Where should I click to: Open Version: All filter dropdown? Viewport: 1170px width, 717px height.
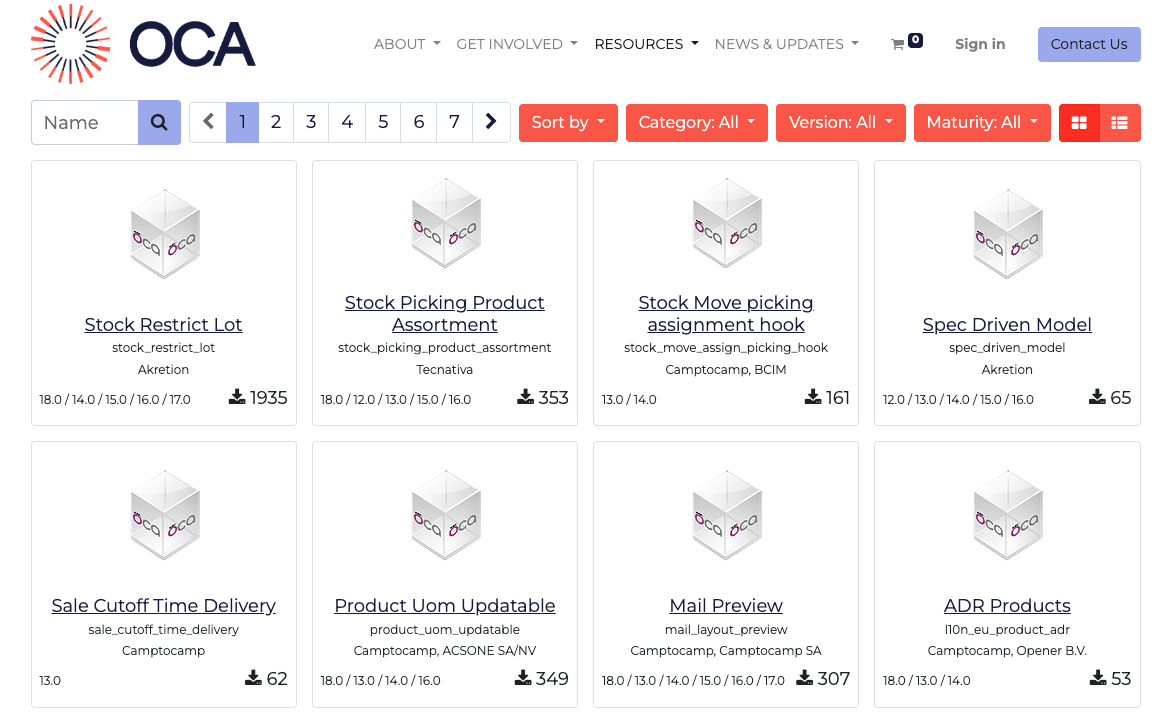tap(841, 122)
